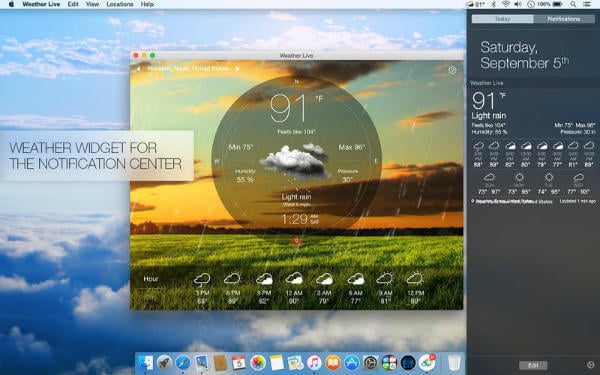
Task: Click the 'Weather Live' widget header
Action: pos(487,83)
